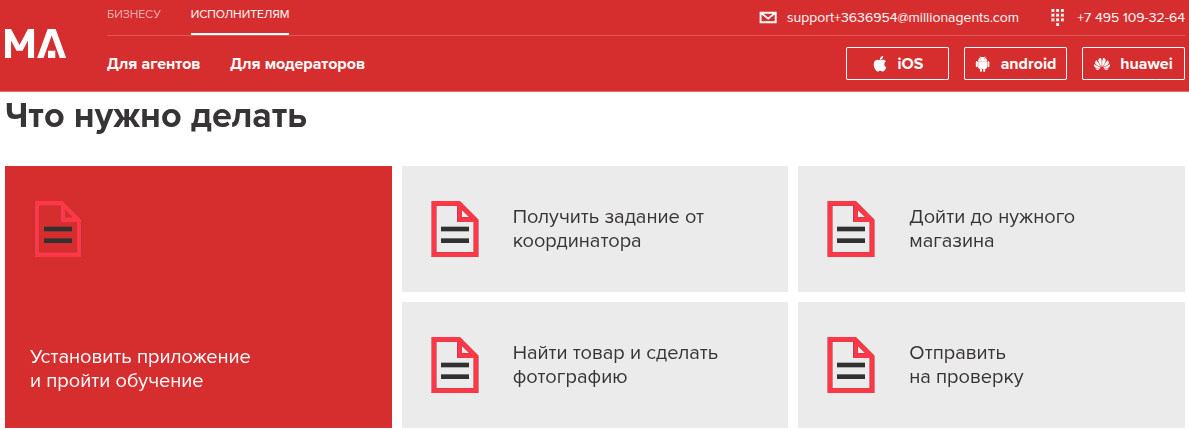Click the MA logo in header
Viewport: 1189px width, 429px height.
click(36, 44)
